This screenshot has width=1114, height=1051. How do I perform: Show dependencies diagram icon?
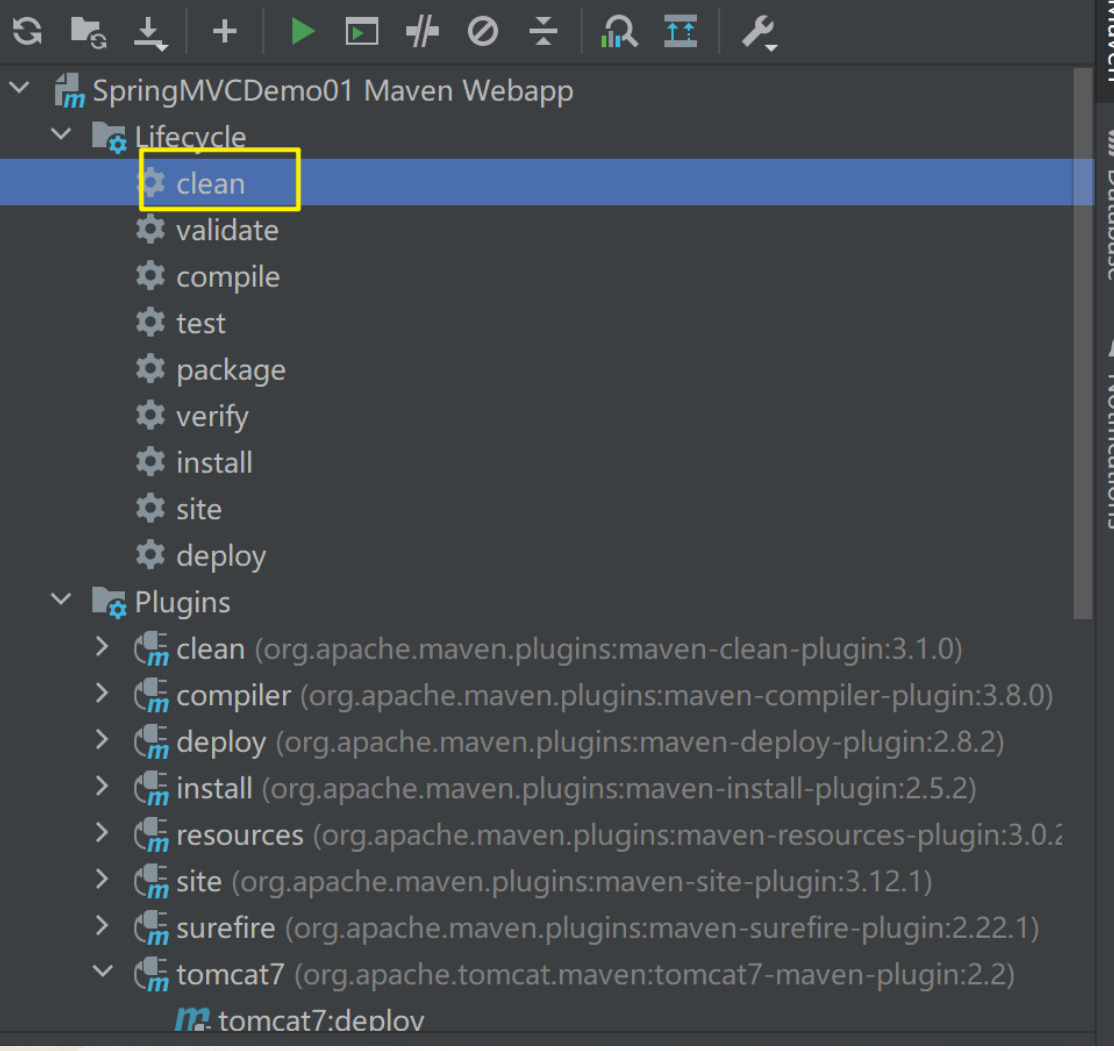[680, 31]
